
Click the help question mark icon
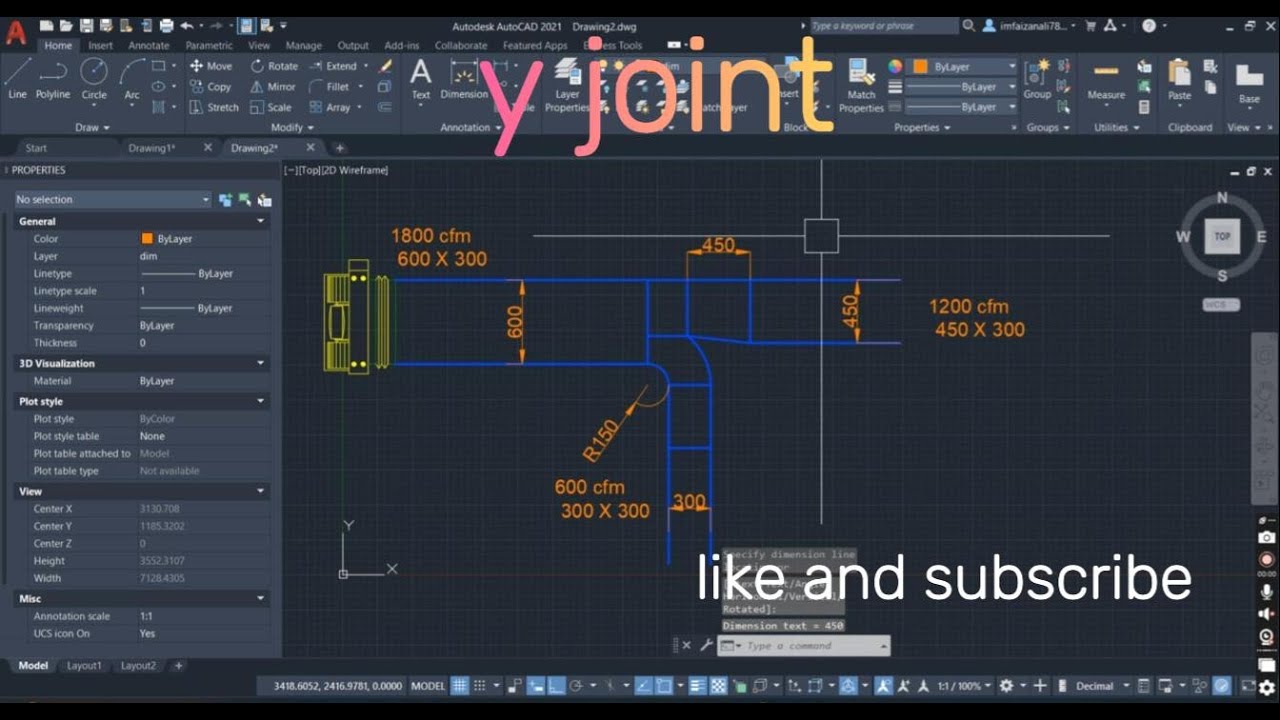[x=1148, y=26]
